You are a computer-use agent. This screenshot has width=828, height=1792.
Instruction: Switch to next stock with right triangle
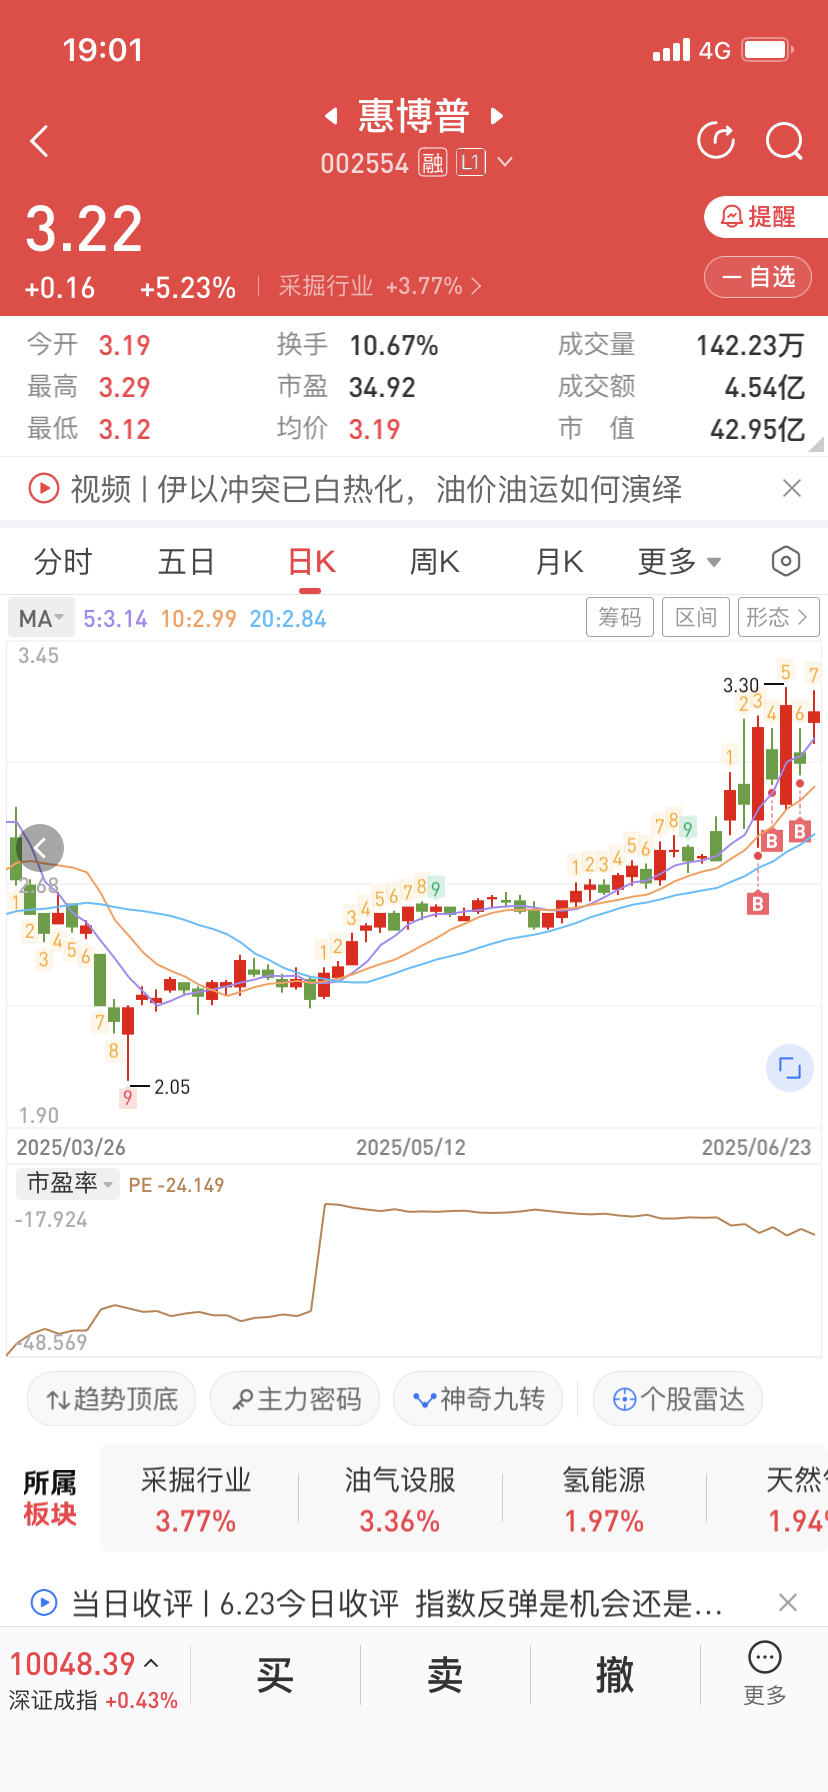click(497, 116)
